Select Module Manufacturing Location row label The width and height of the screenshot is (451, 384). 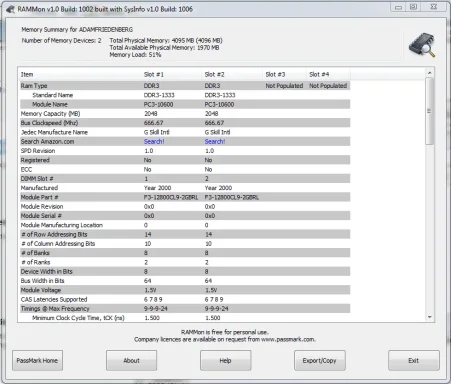(62, 225)
